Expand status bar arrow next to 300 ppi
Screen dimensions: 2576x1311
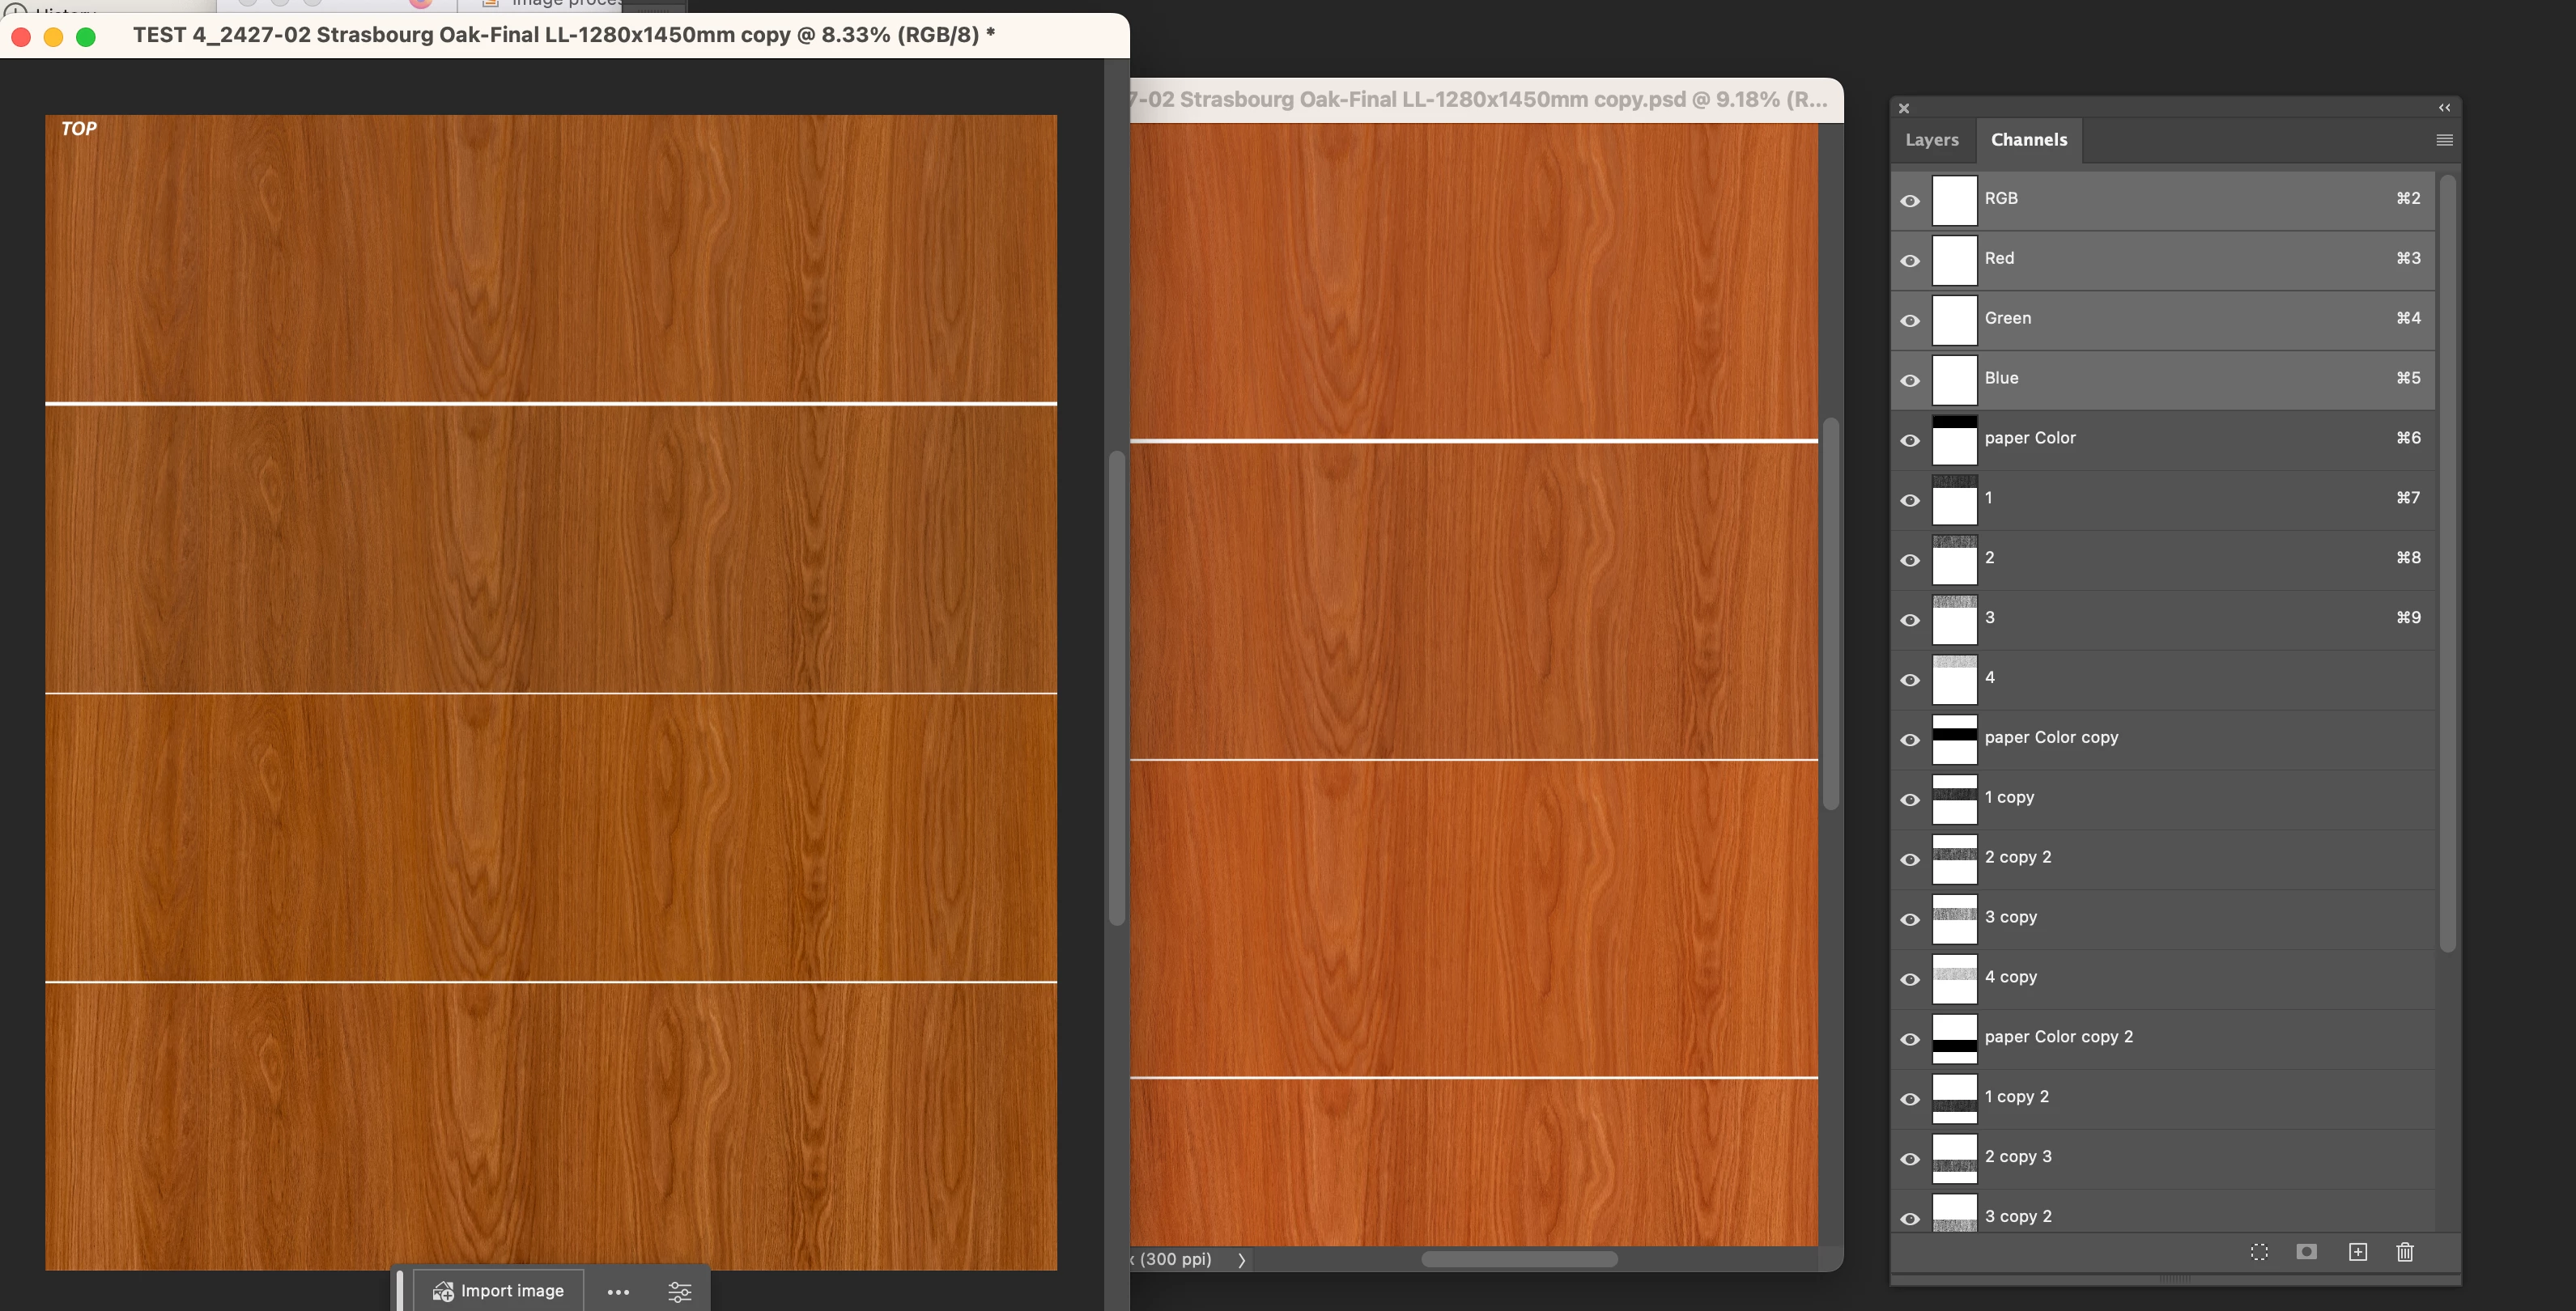(1241, 1260)
